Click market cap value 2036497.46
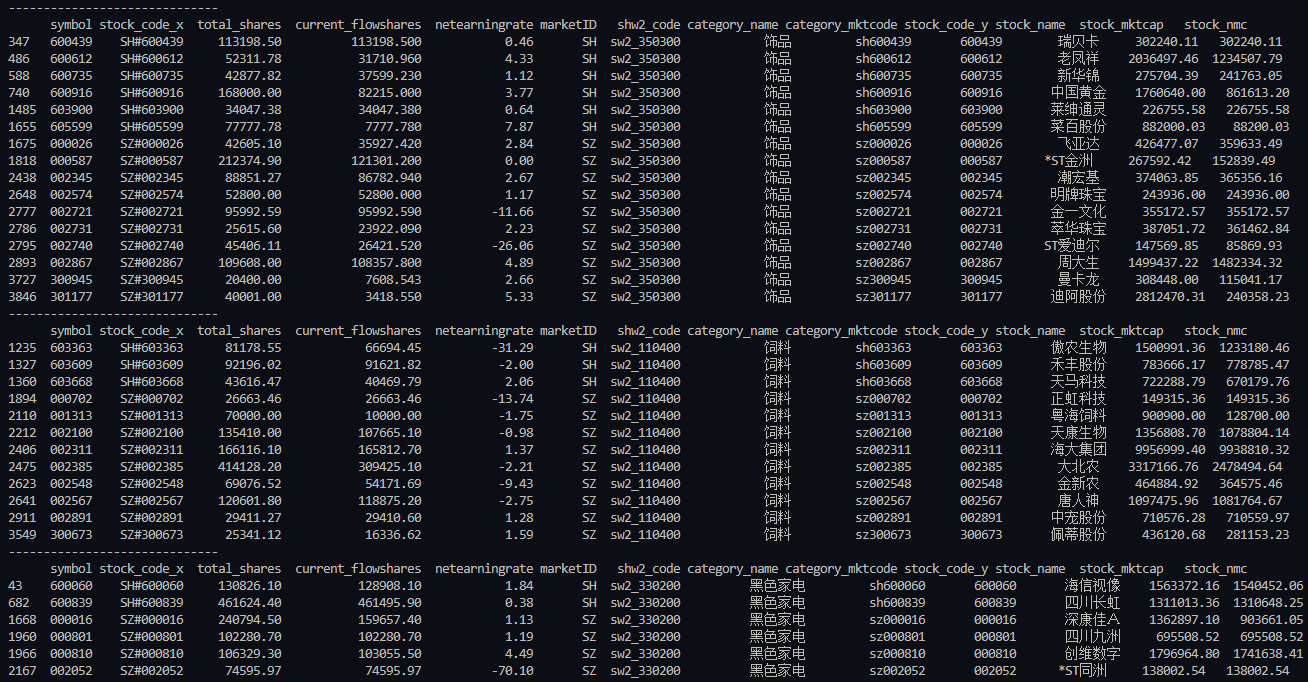Screen dimensions: 1308x682 click(x=1163, y=59)
